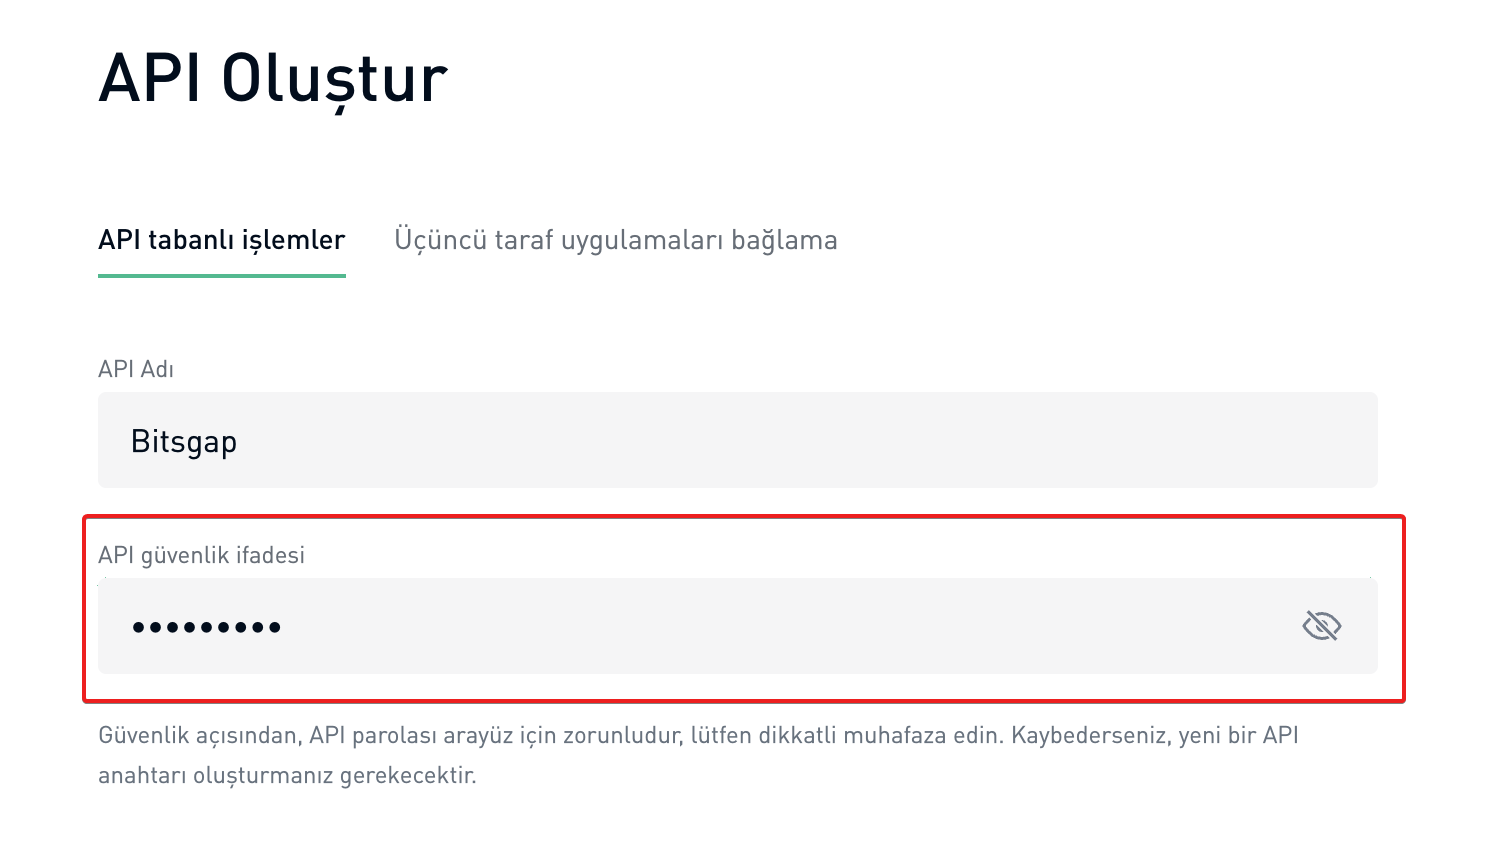Click the anahtarı oluşturmanız gerekecektir helper line
The width and height of the screenshot is (1506, 846).
[x=287, y=775]
